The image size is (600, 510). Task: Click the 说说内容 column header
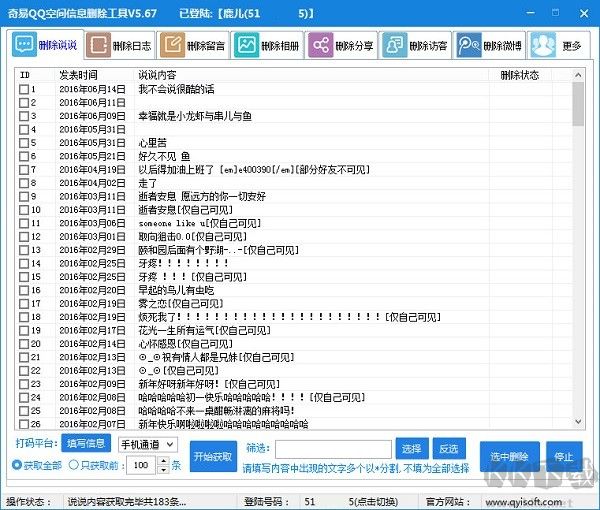click(157, 75)
